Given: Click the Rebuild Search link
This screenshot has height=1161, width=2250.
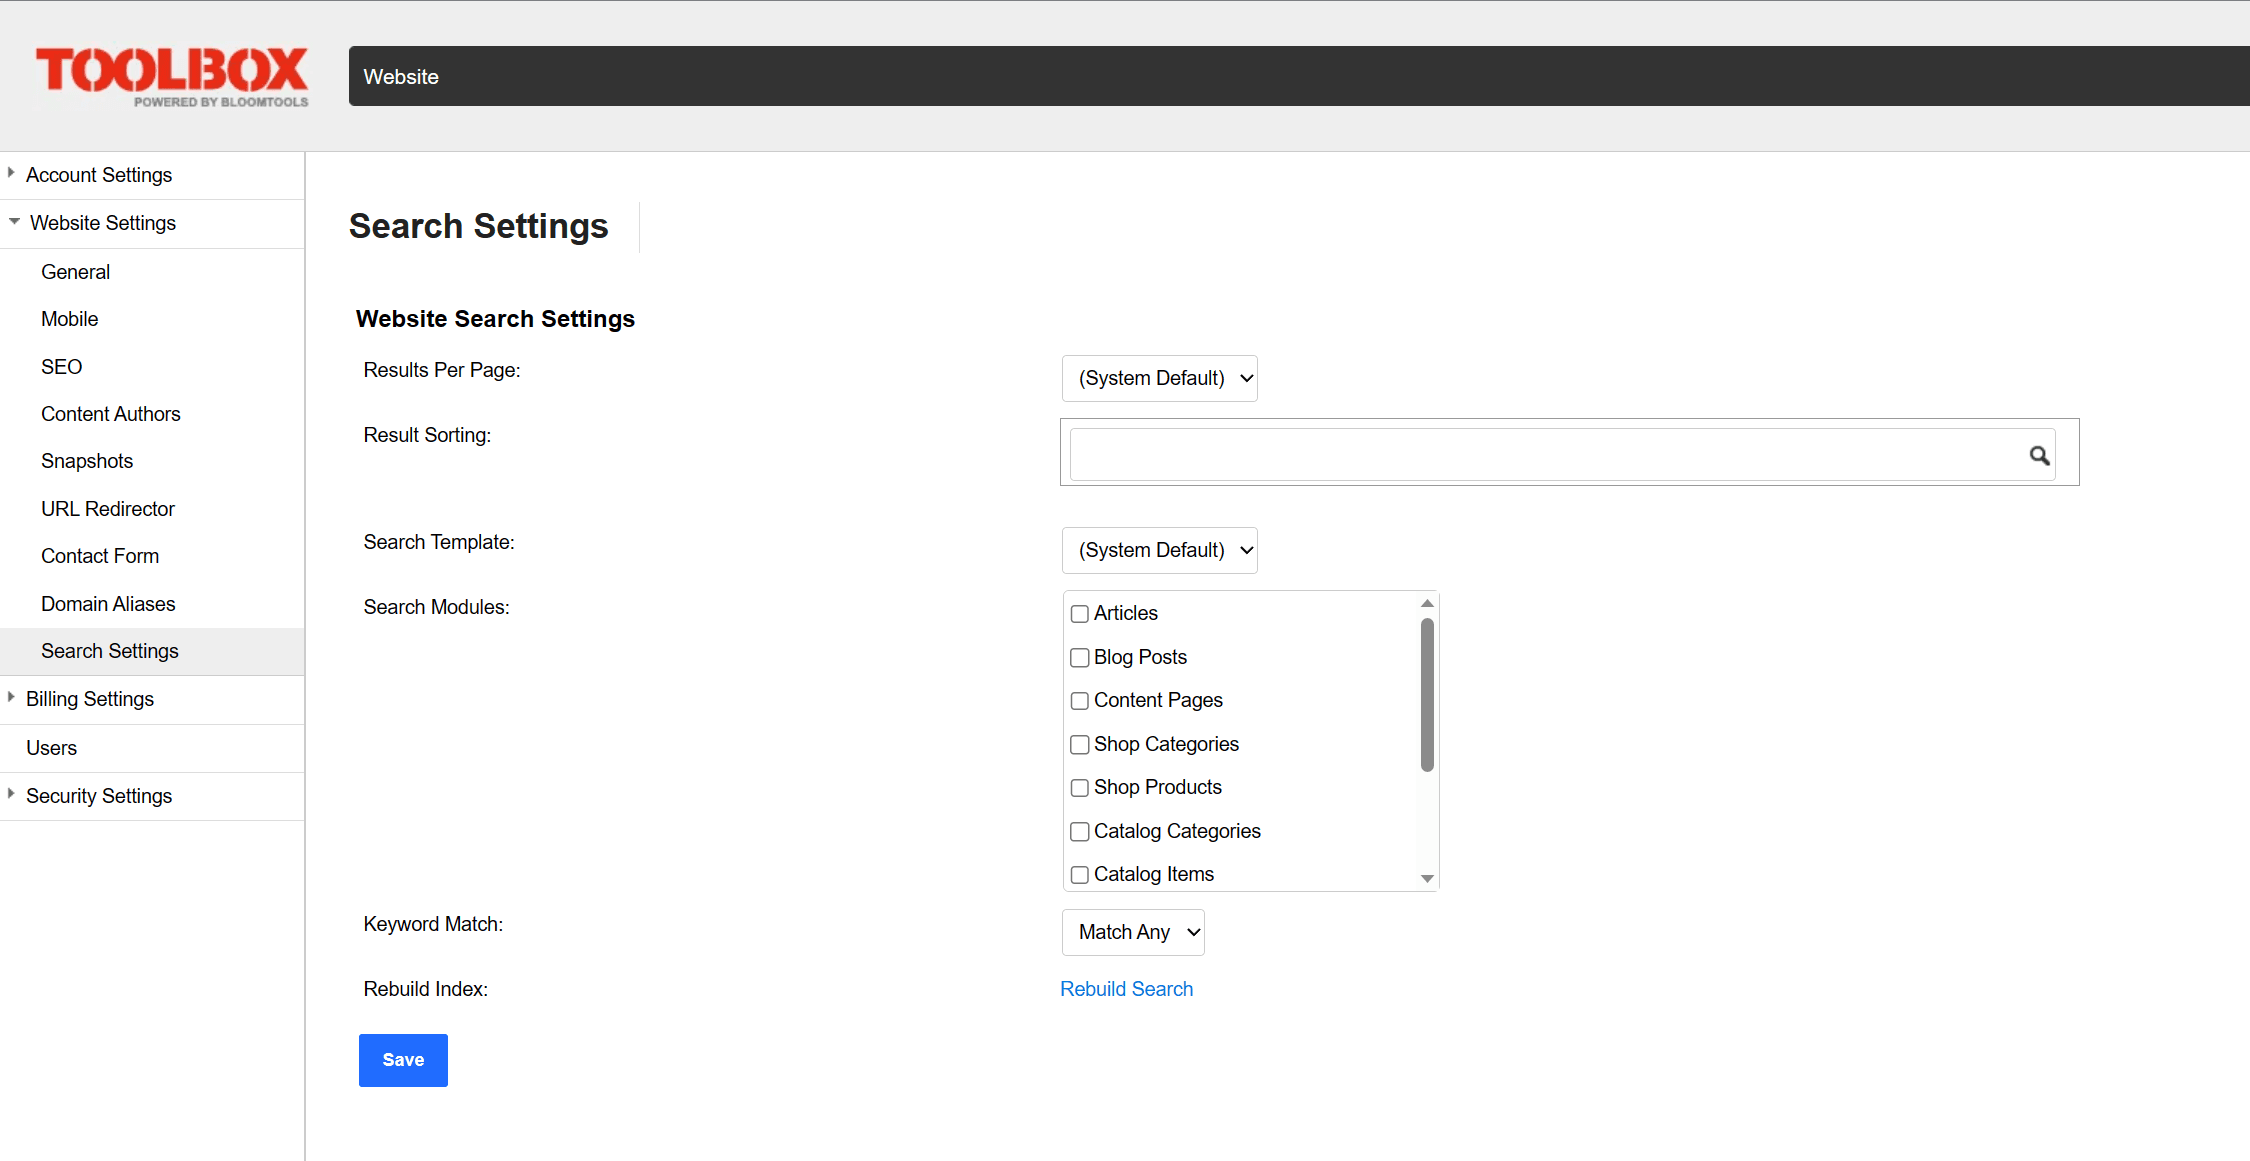Looking at the screenshot, I should (1126, 989).
